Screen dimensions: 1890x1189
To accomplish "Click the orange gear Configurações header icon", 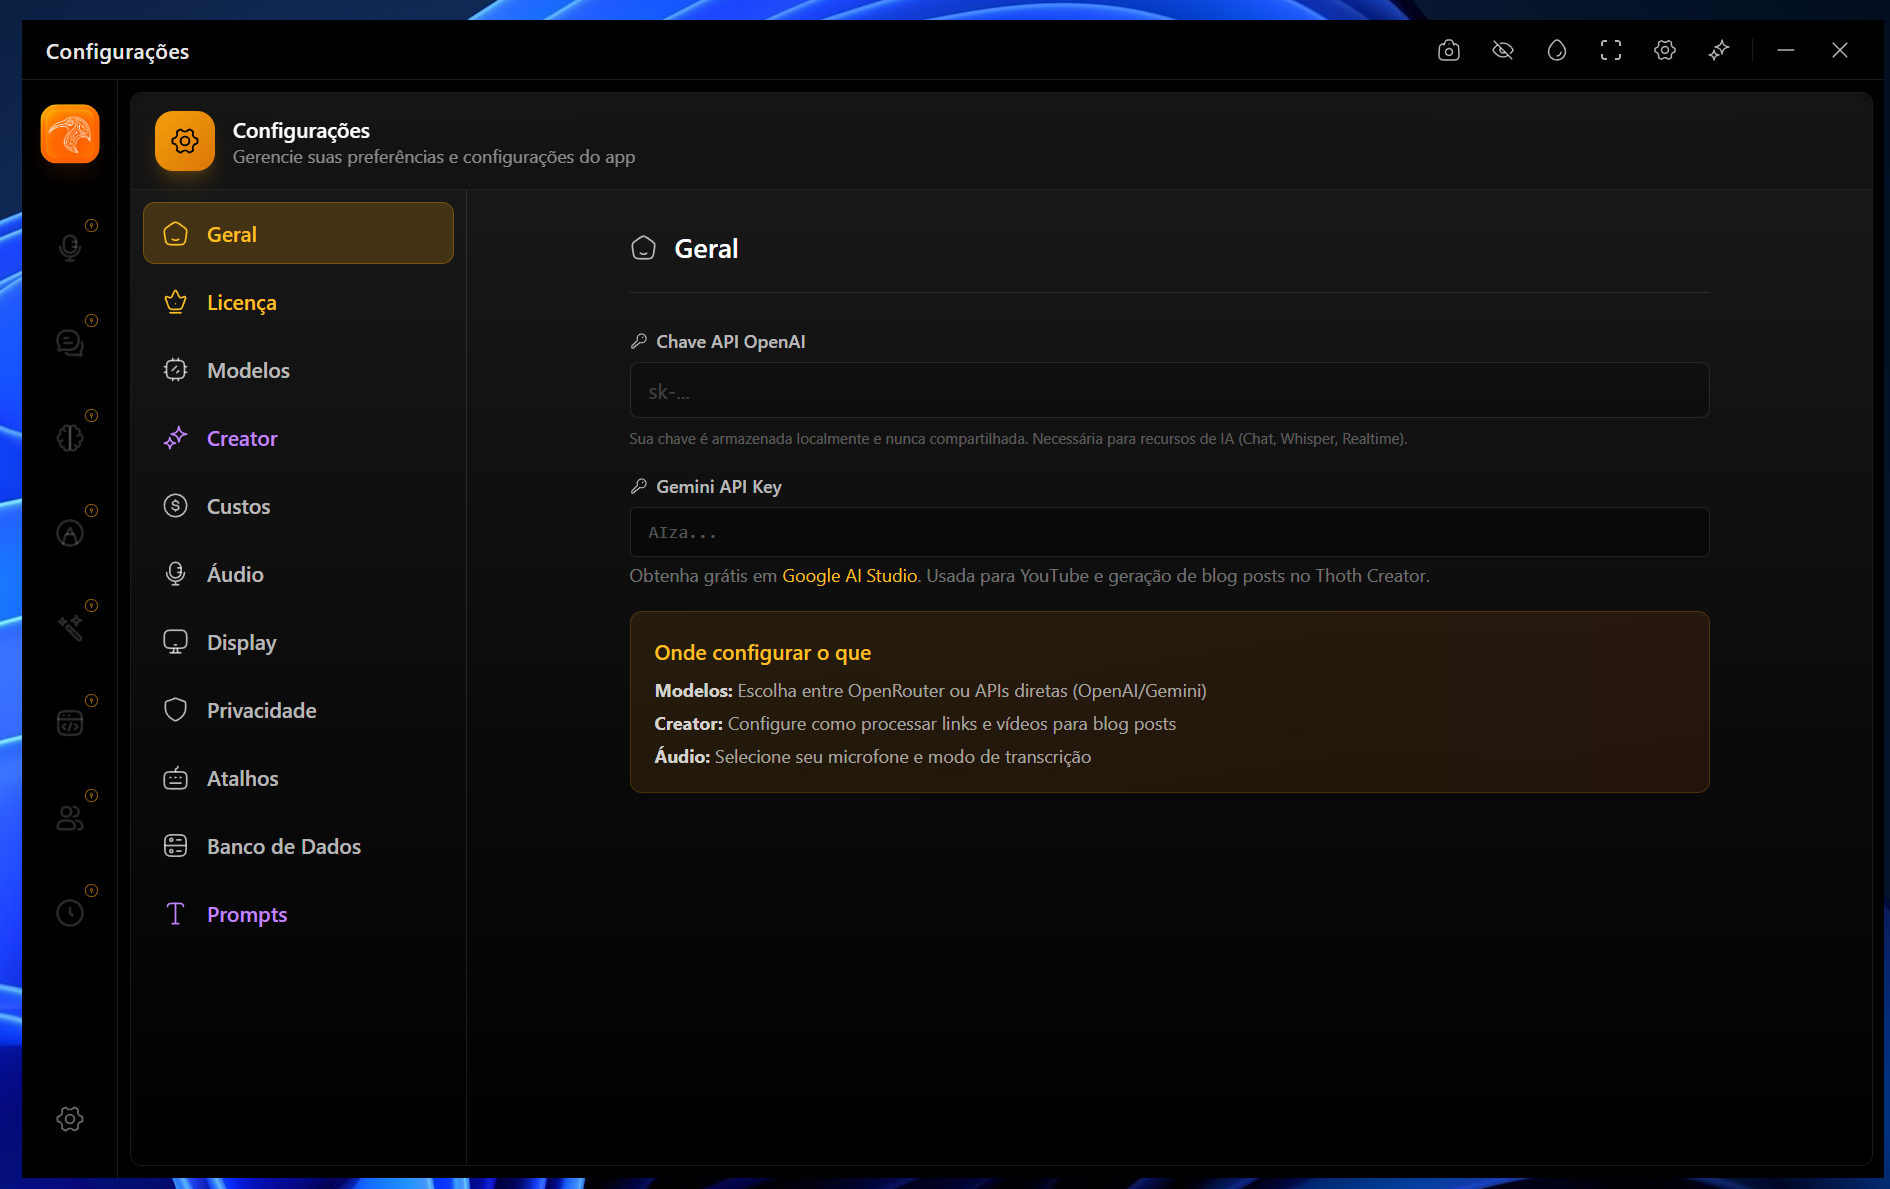I will click(x=185, y=141).
